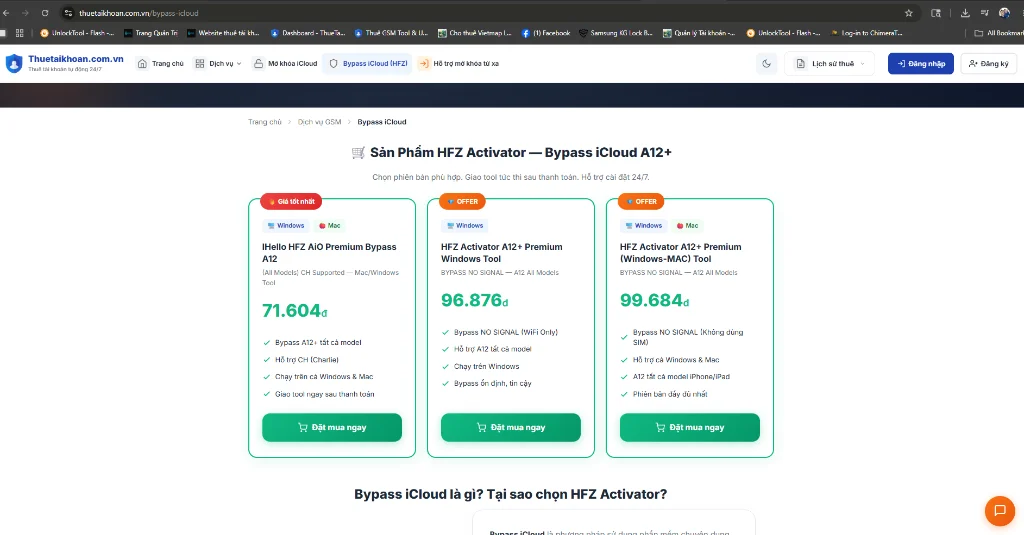Open the Samsung KG Lock bookmark
Screen dimensions: 1024x535
[616, 33]
